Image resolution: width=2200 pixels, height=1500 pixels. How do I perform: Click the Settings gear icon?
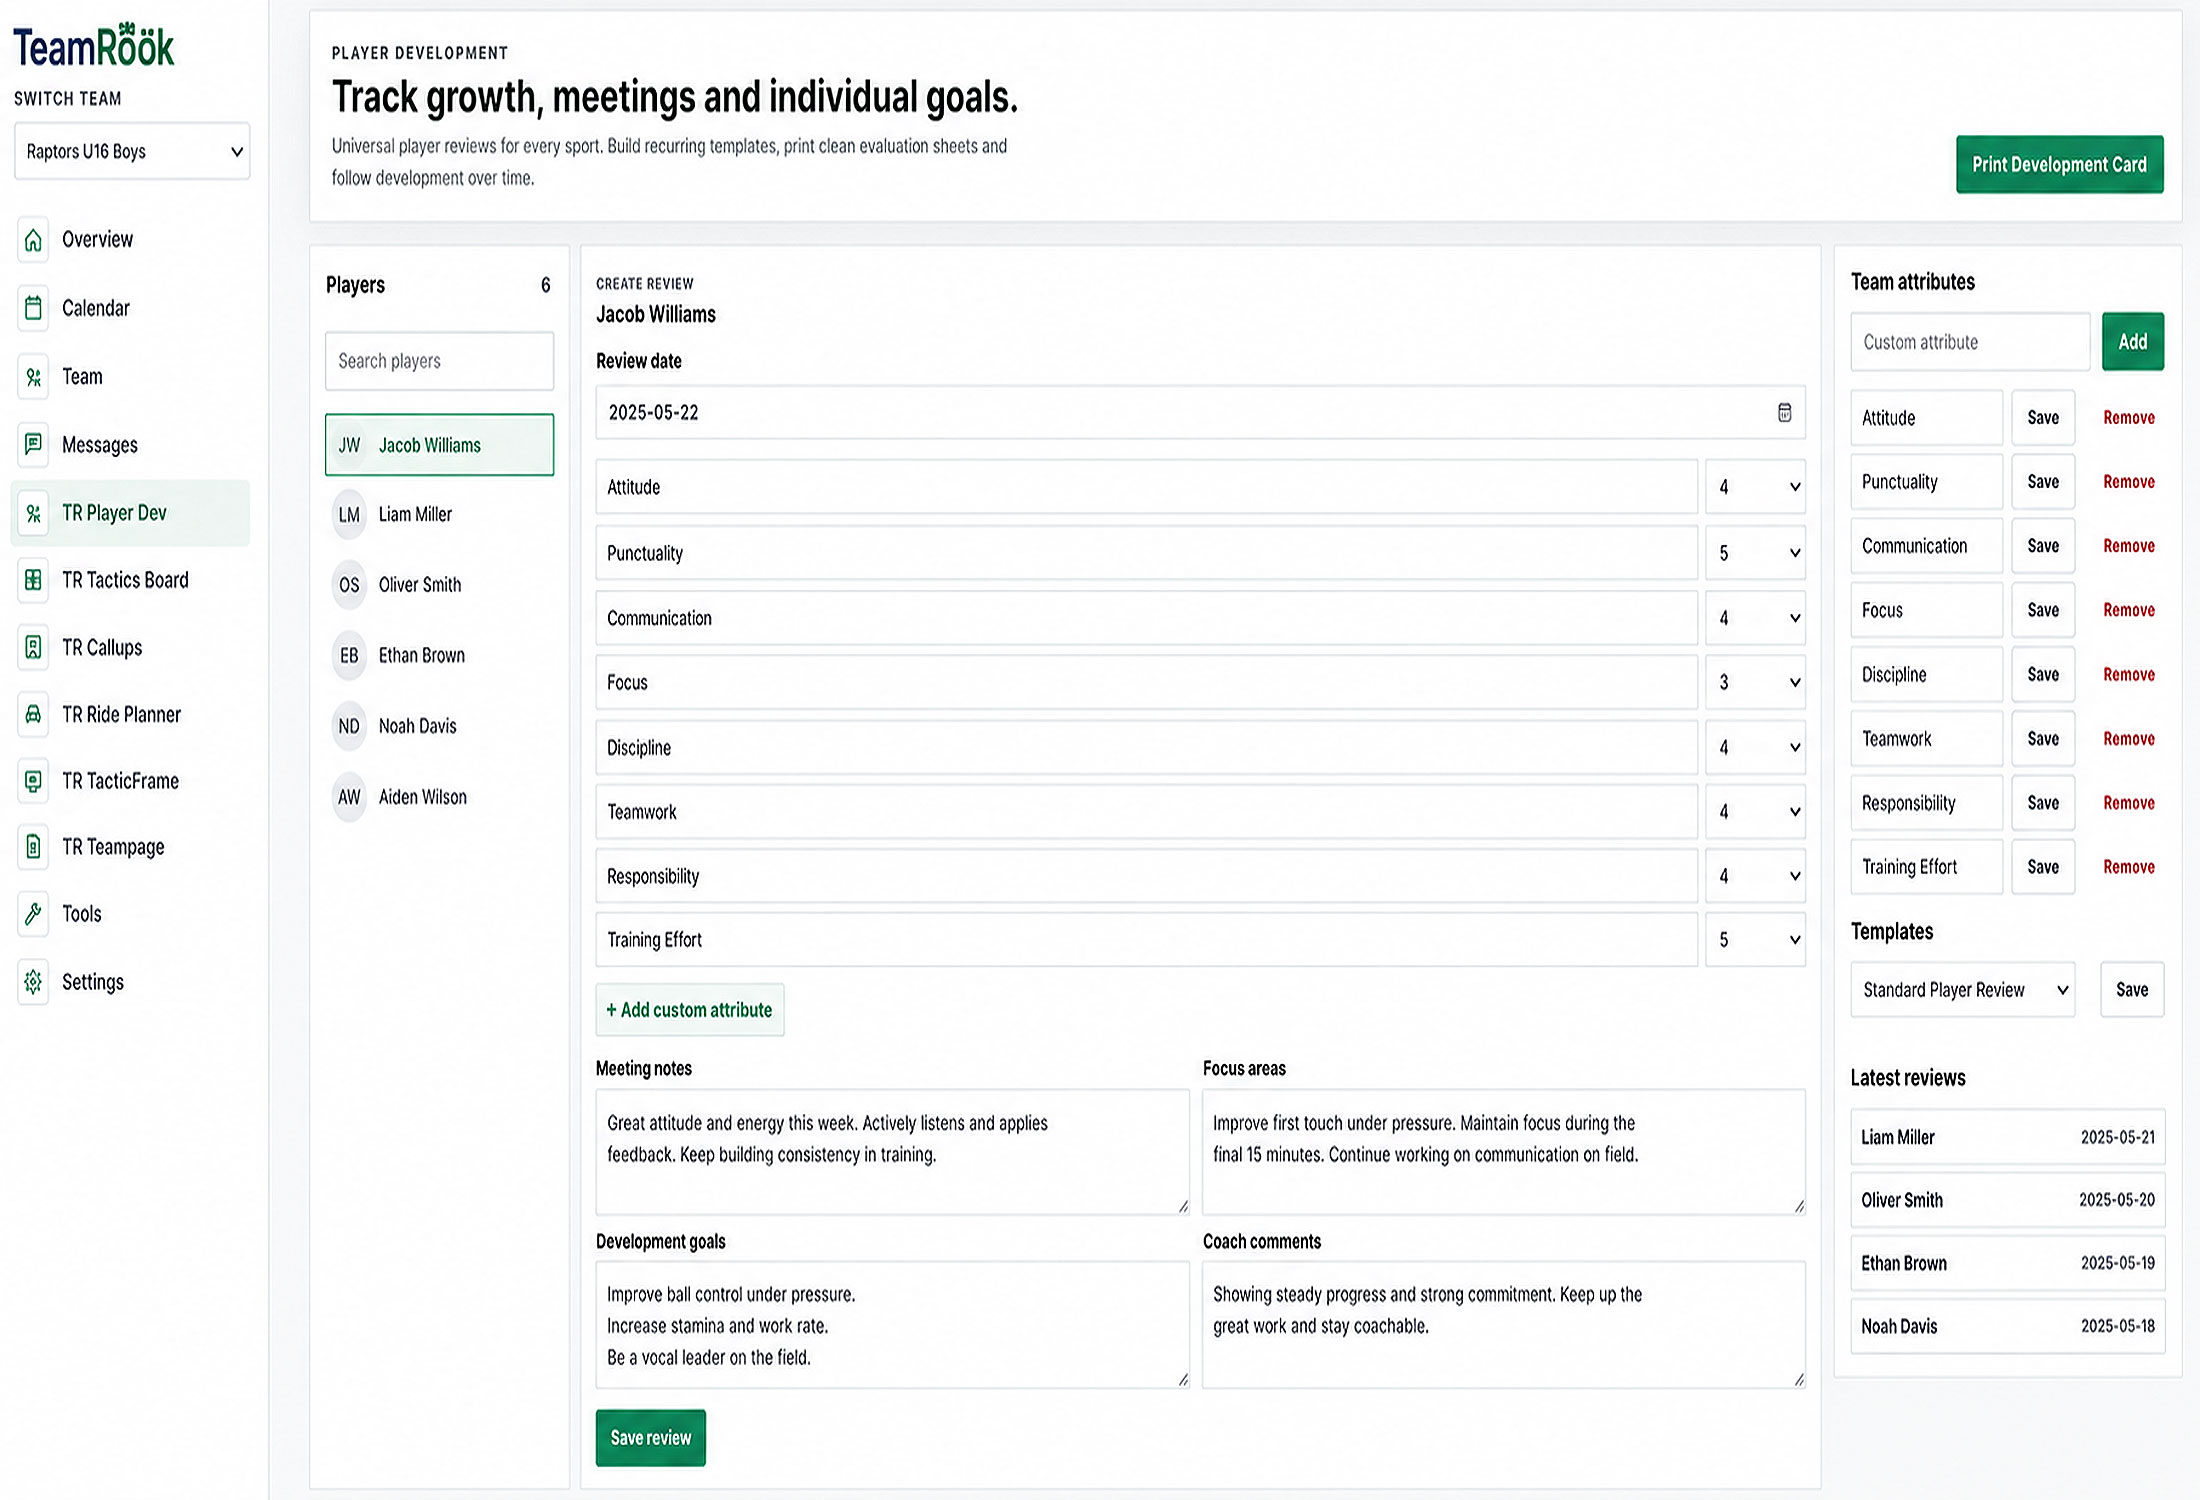(33, 982)
